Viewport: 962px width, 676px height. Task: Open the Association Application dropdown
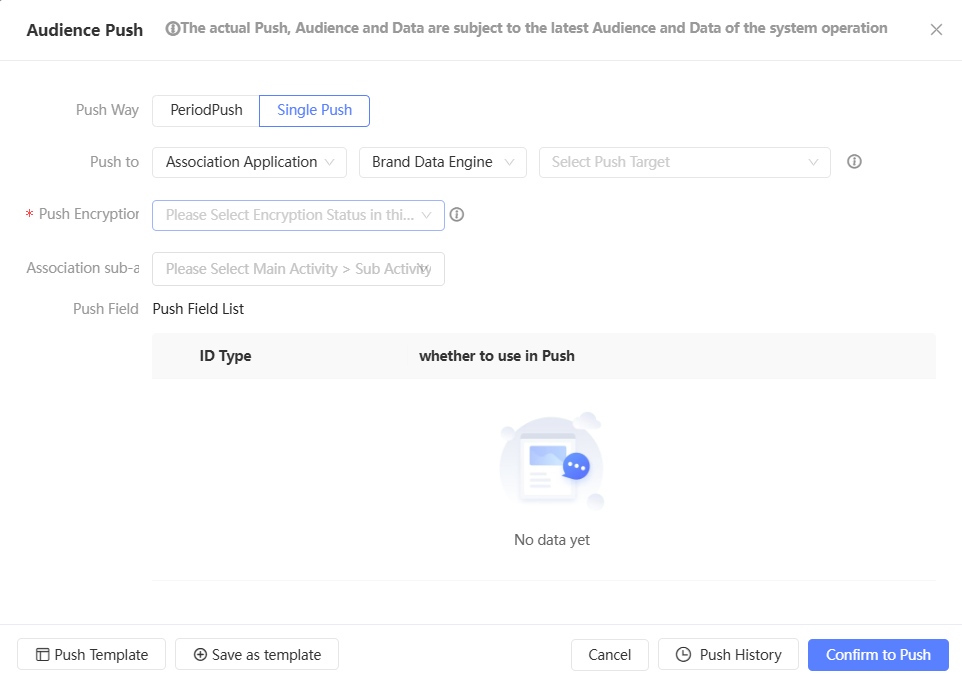(250, 162)
